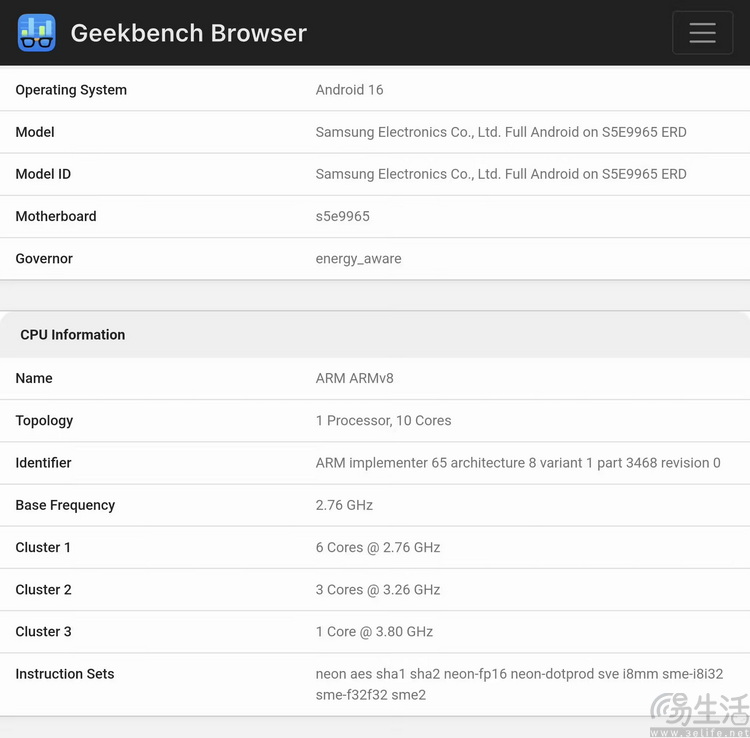Select the s5e9965 motherboard value
750x738 pixels.
342,216
